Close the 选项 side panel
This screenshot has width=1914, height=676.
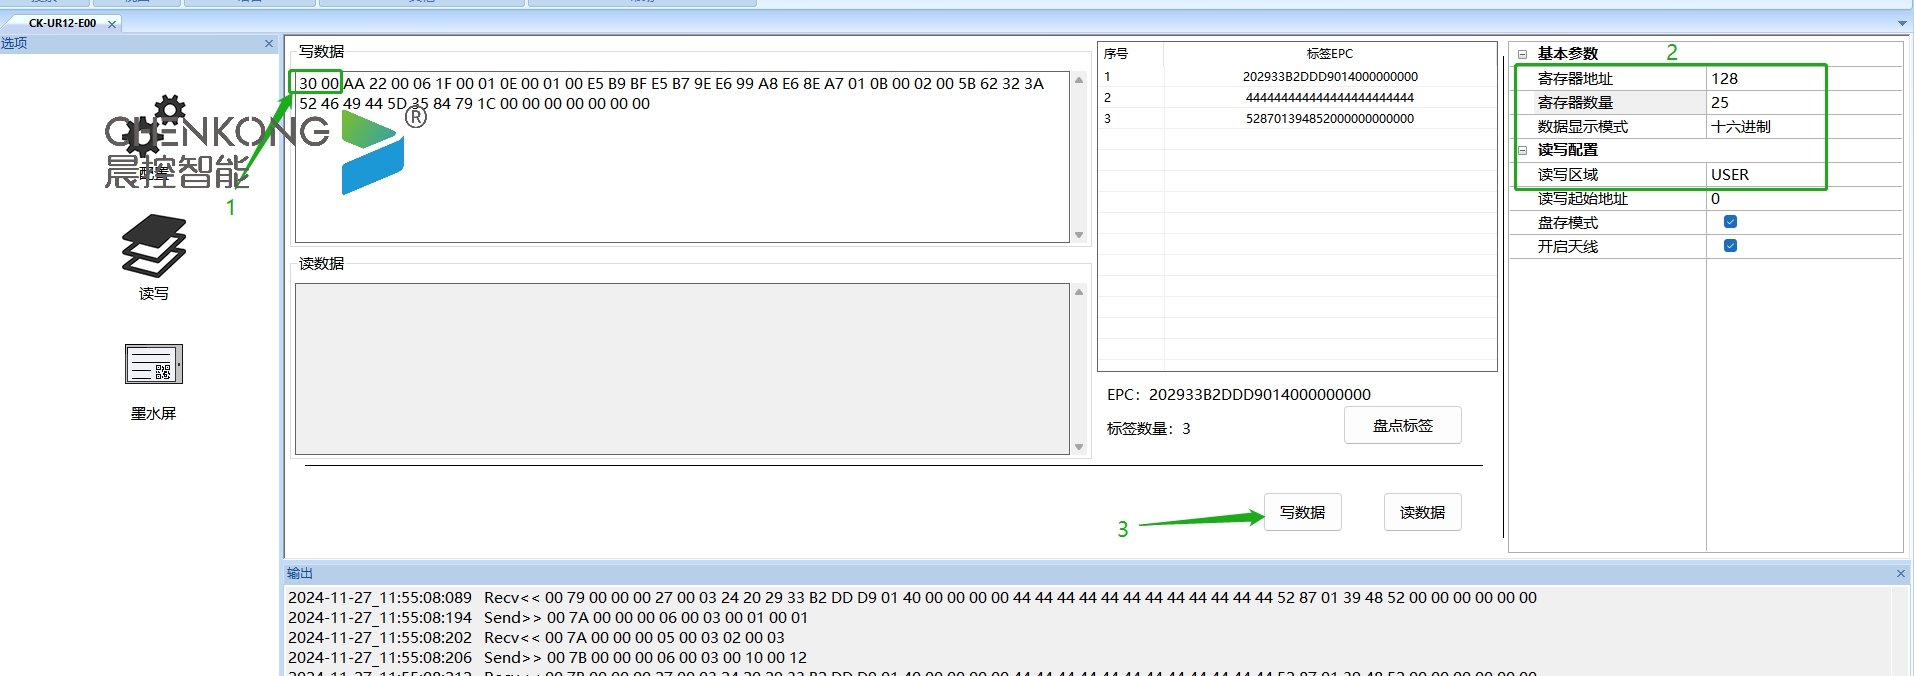pos(269,43)
